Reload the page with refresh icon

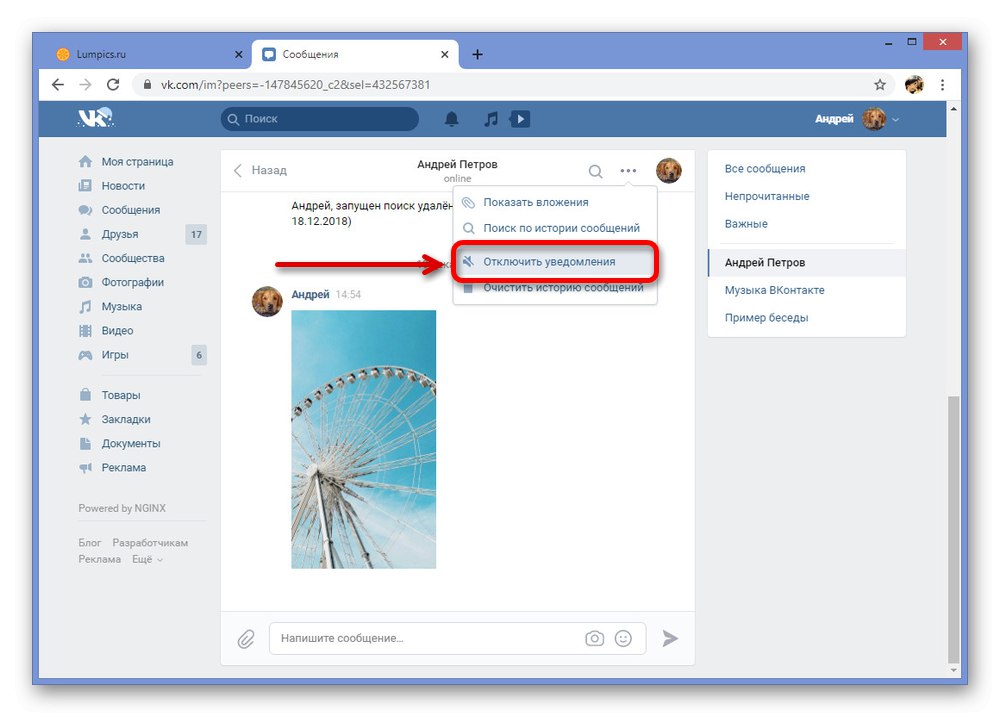(x=113, y=84)
